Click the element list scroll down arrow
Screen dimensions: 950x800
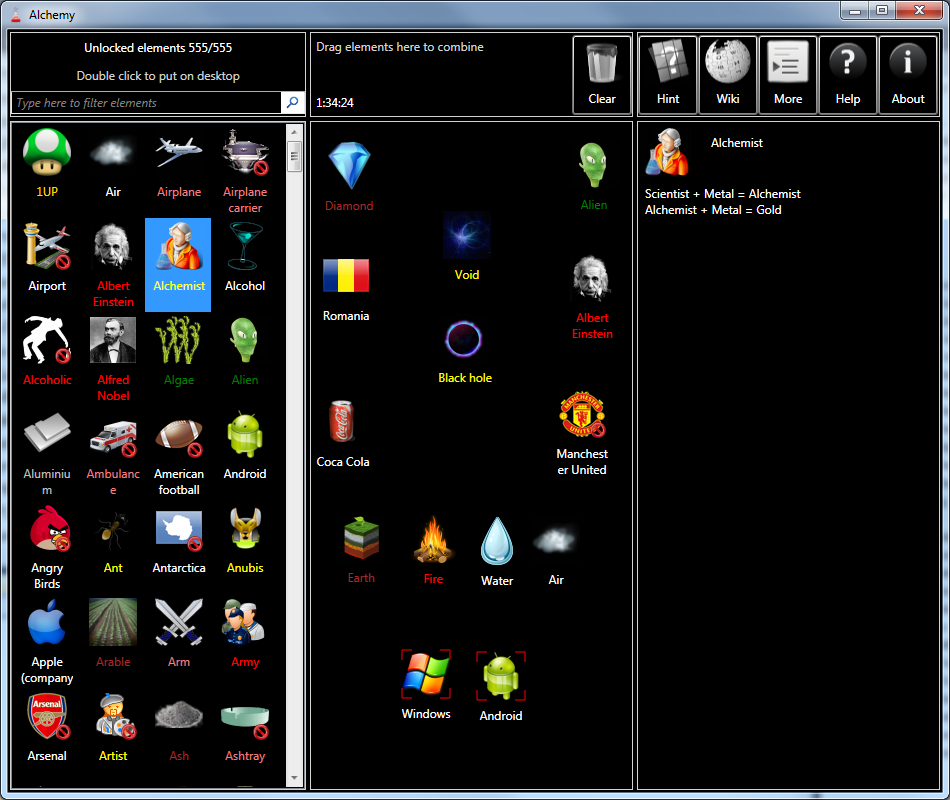pyautogui.click(x=294, y=778)
